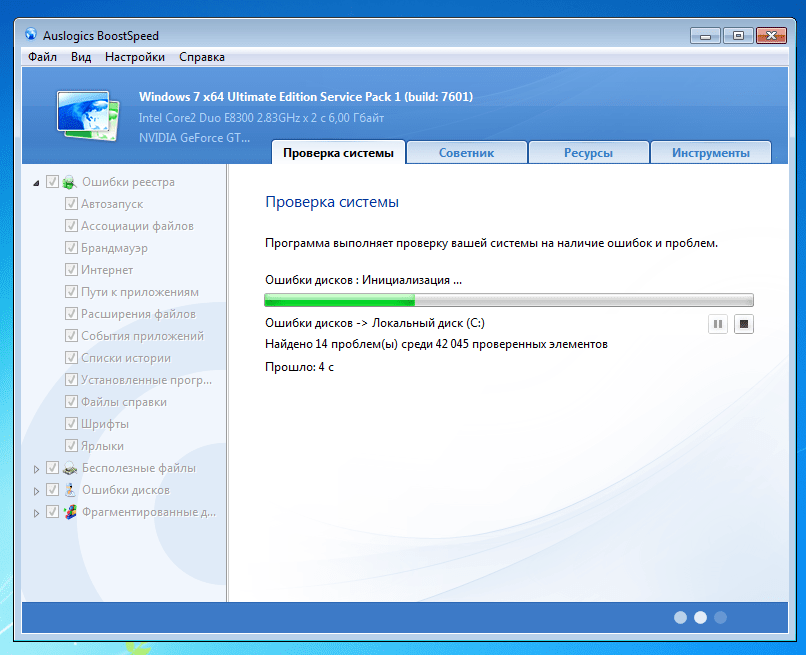Select the first bottom page indicator dot
Screen dimensions: 806x655
point(680,617)
